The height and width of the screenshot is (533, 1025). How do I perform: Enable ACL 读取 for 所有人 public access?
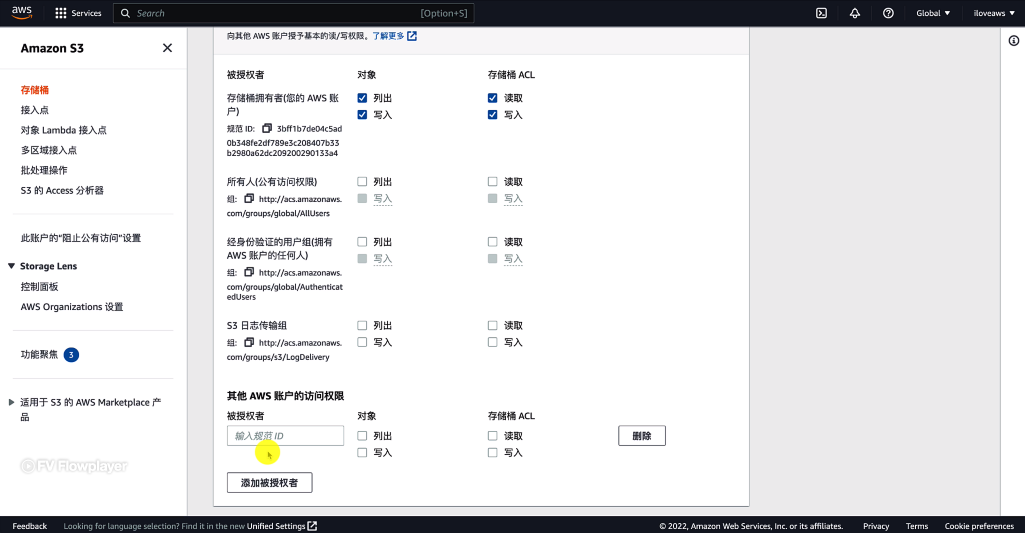[492, 182]
